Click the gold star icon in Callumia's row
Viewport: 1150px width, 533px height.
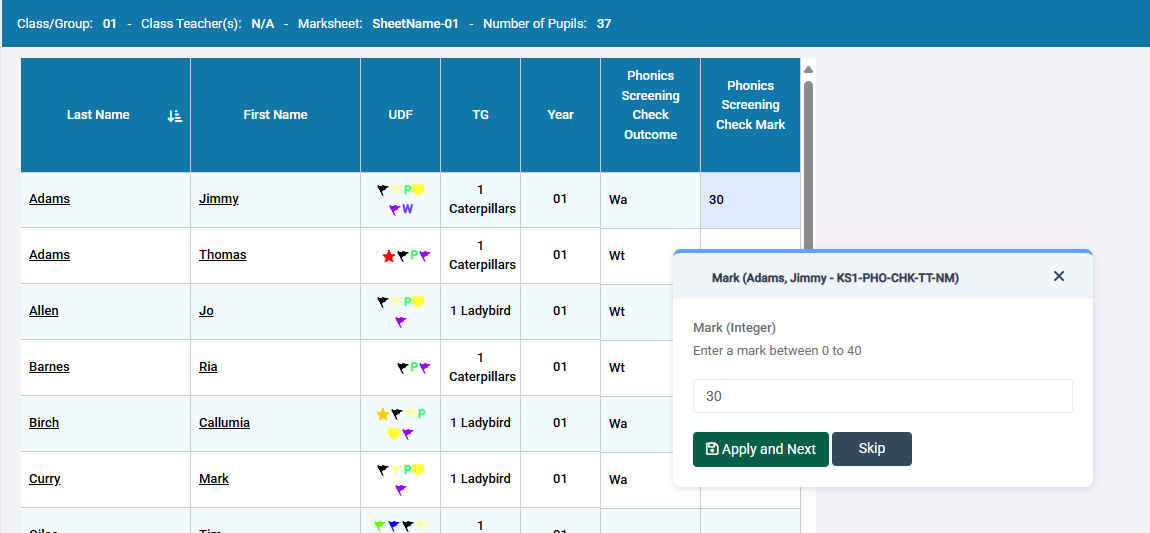coord(382,414)
